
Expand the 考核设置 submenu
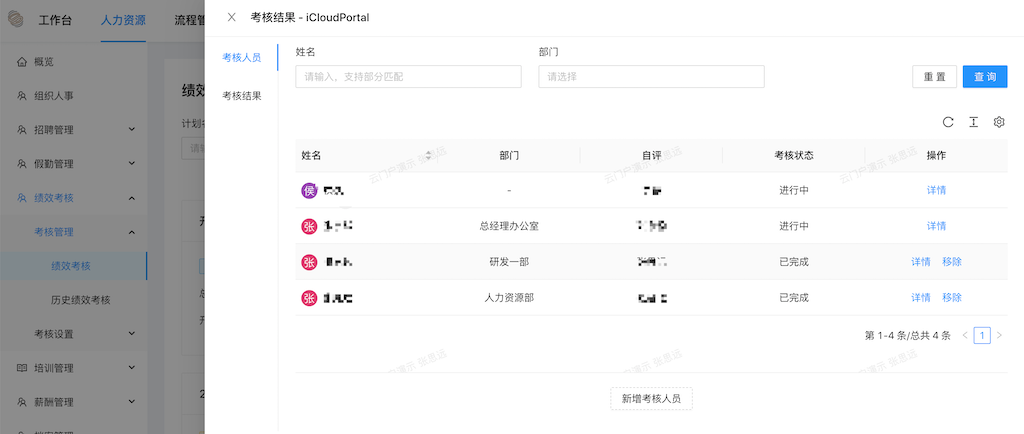(132, 333)
